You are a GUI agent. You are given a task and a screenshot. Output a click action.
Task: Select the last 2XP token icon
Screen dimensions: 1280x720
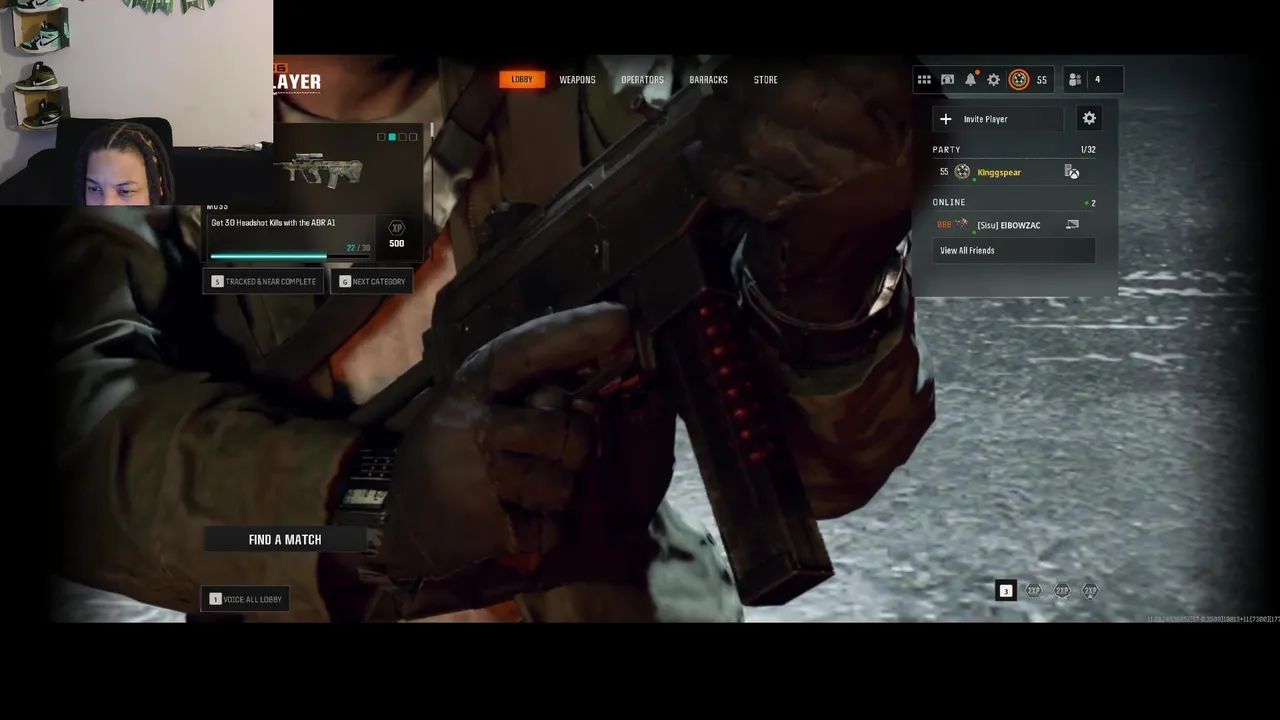1090,591
